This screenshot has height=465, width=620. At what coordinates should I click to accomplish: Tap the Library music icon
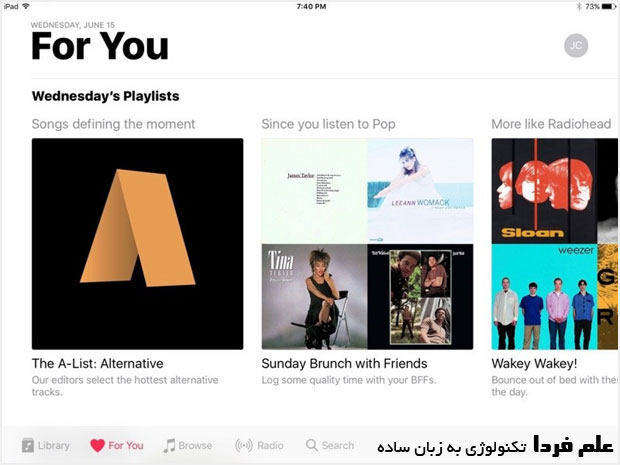[x=28, y=446]
